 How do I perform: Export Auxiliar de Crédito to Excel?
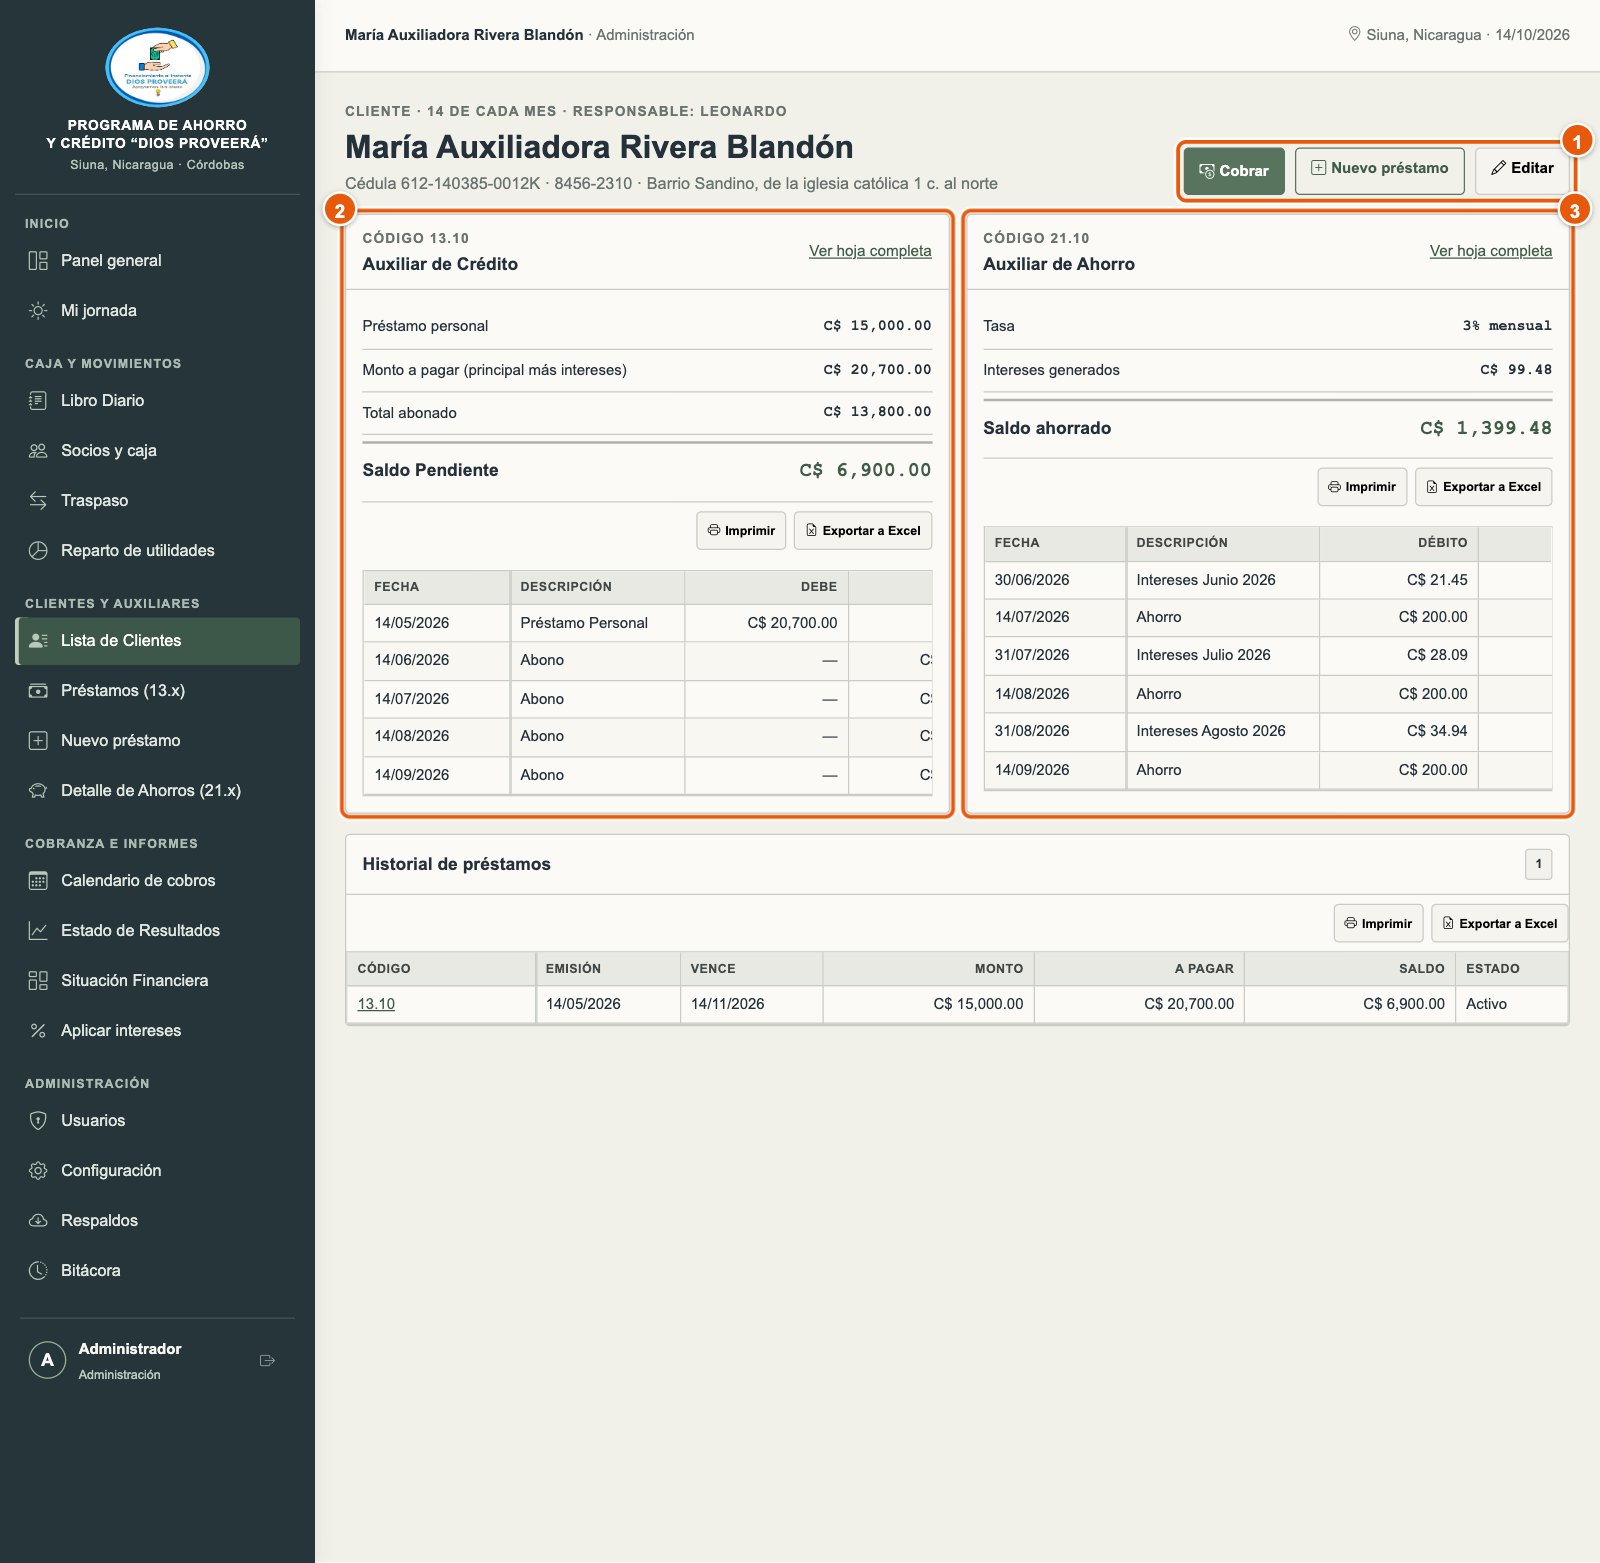pos(863,531)
